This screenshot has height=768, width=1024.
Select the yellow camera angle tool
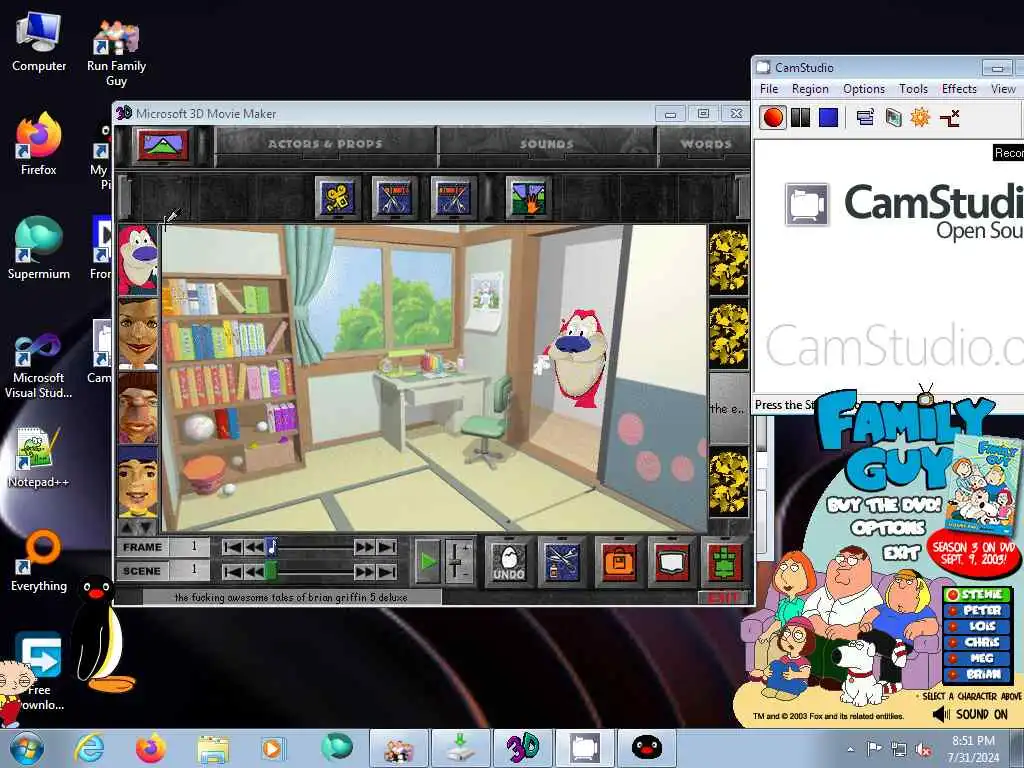point(337,197)
